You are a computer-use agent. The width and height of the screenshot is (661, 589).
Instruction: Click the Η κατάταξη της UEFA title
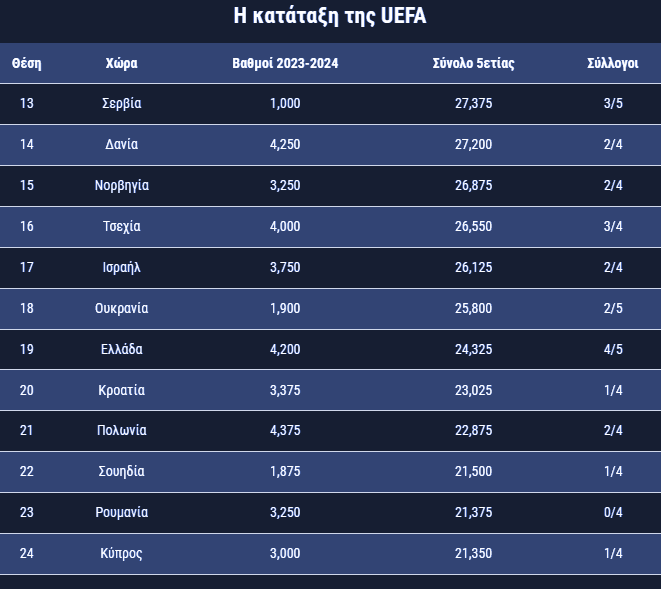330,16
